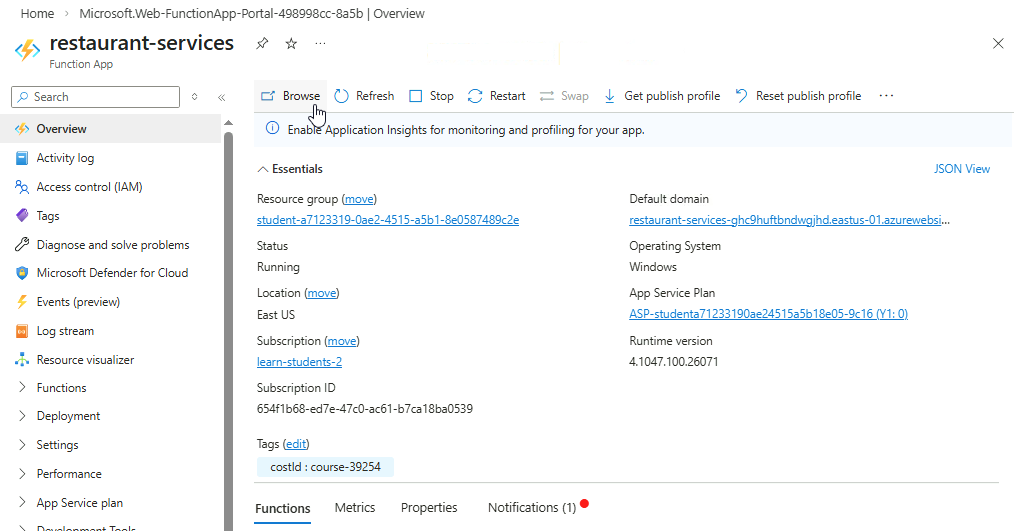
Task: Switch to the Metrics tab
Action: point(355,508)
